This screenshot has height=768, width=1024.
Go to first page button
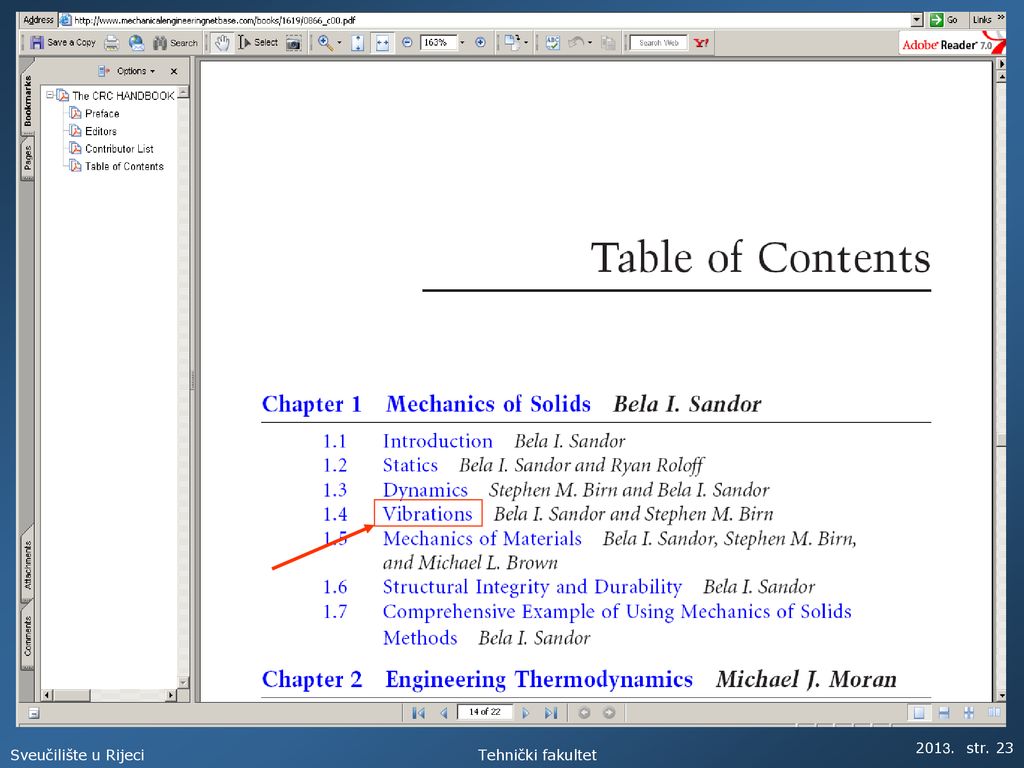419,713
